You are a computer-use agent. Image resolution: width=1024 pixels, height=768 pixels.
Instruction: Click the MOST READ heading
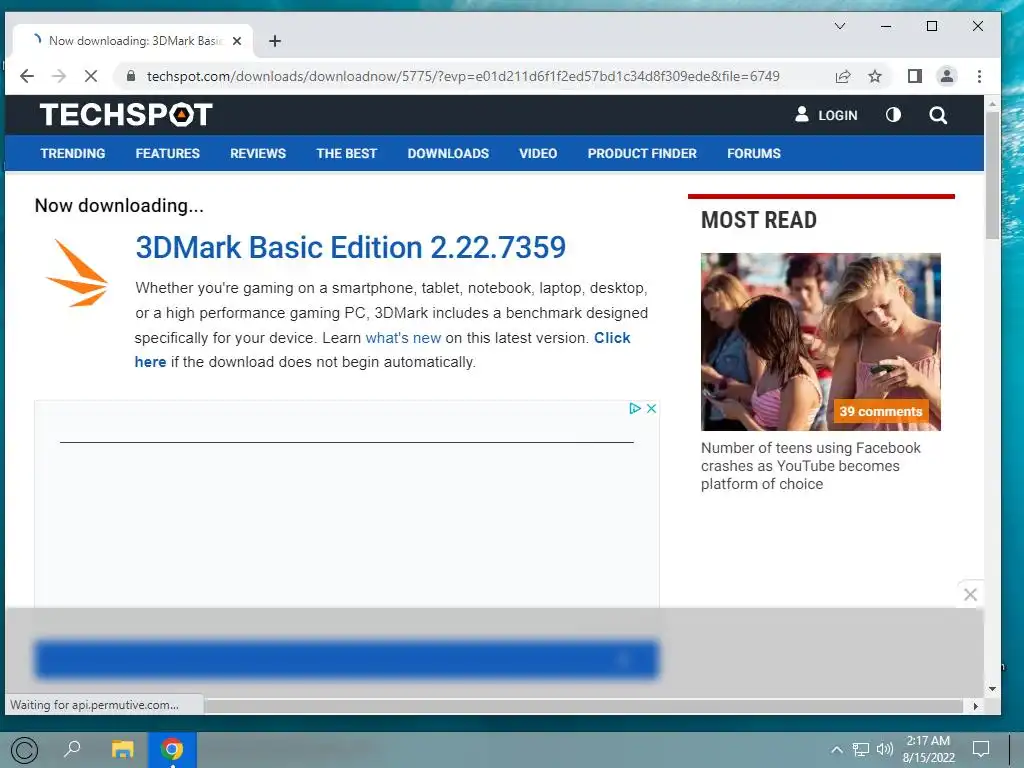759,220
